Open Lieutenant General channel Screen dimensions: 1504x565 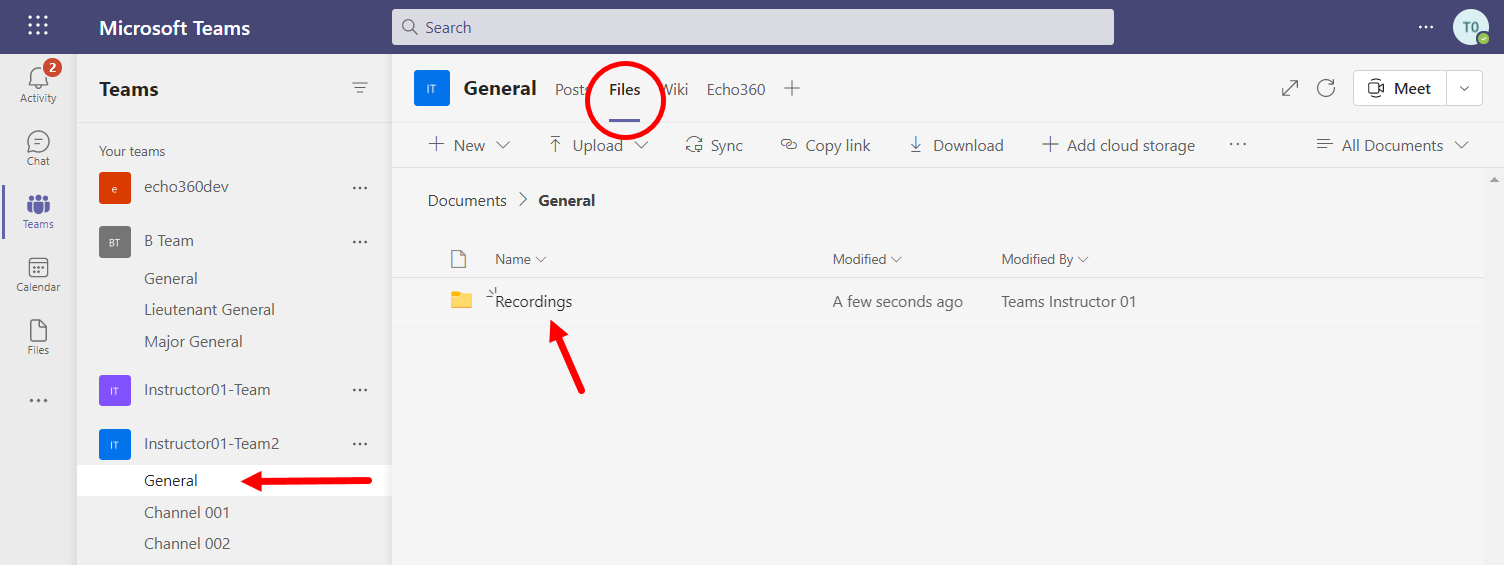(209, 310)
